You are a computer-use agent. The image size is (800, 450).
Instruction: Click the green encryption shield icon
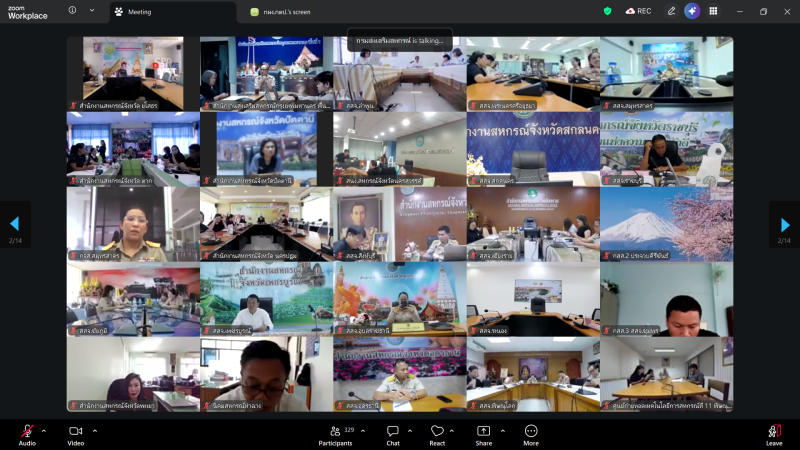[607, 11]
